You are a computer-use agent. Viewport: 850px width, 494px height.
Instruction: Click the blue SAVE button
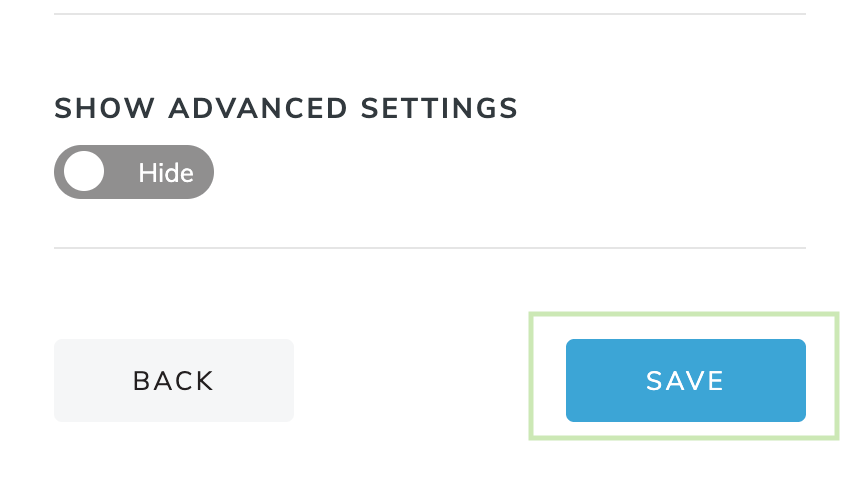click(x=685, y=380)
